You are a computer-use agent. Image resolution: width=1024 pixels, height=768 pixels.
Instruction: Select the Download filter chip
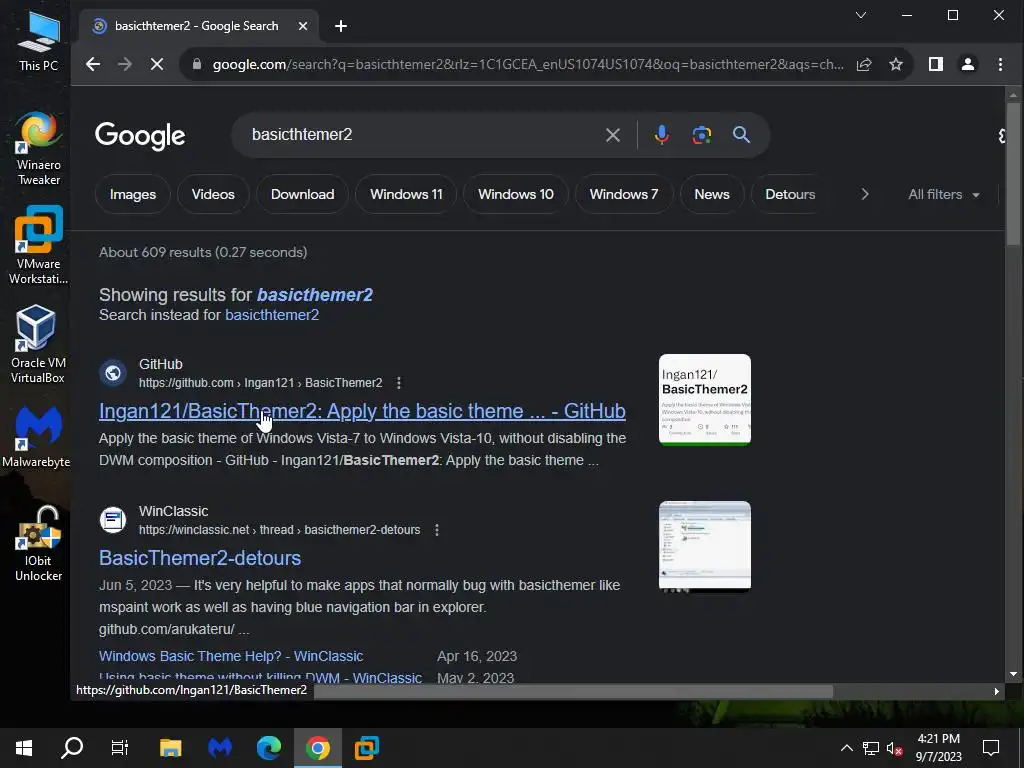click(302, 194)
